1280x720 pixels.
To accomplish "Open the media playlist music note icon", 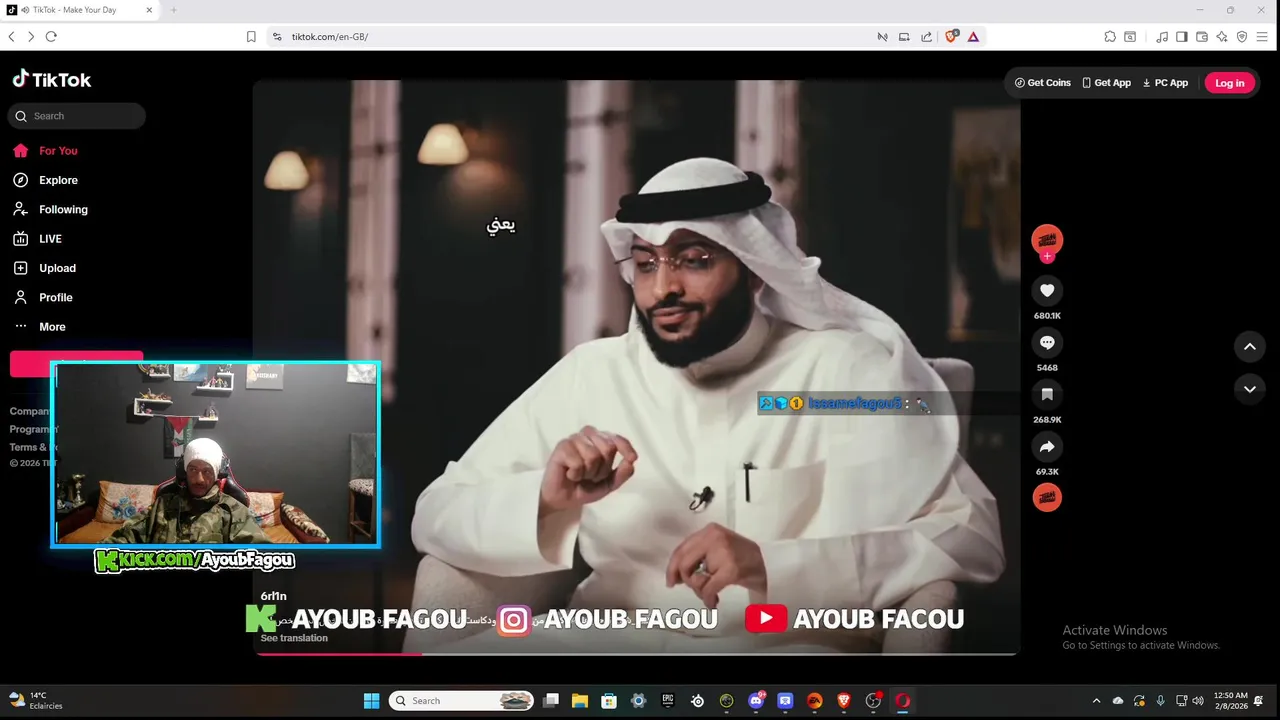I will [x=1161, y=36].
